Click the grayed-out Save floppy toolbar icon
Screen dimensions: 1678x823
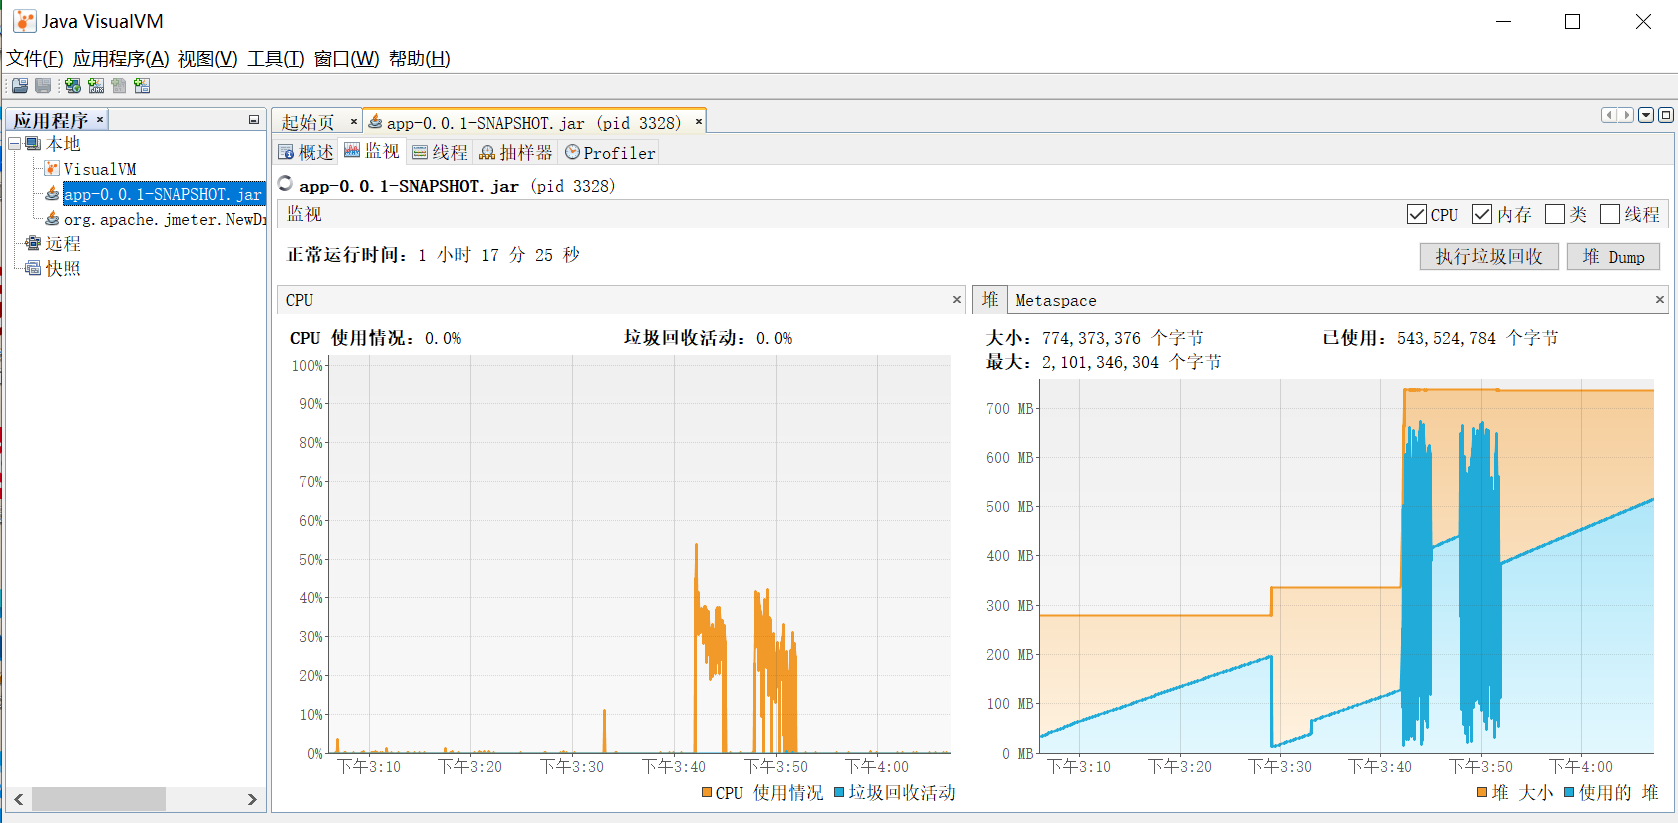point(43,86)
